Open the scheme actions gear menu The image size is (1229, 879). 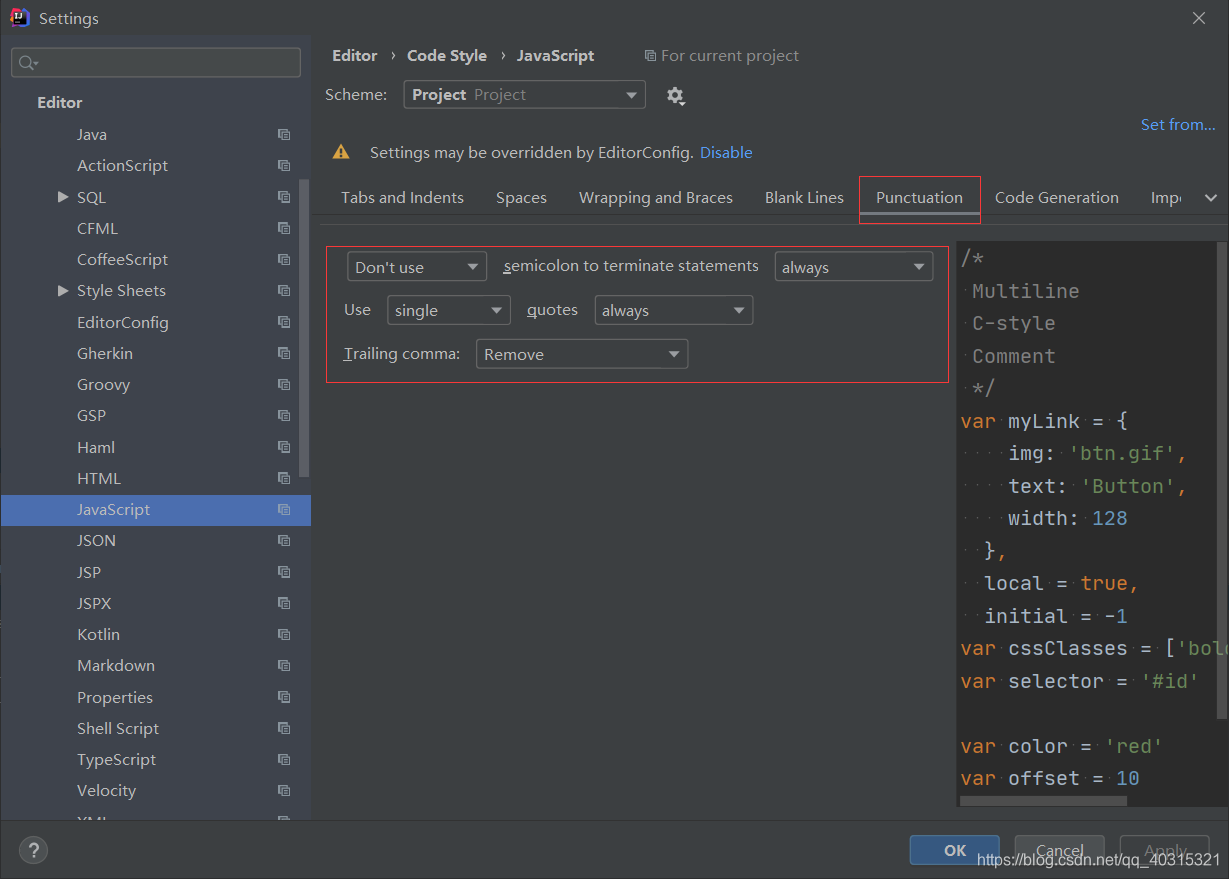(675, 95)
